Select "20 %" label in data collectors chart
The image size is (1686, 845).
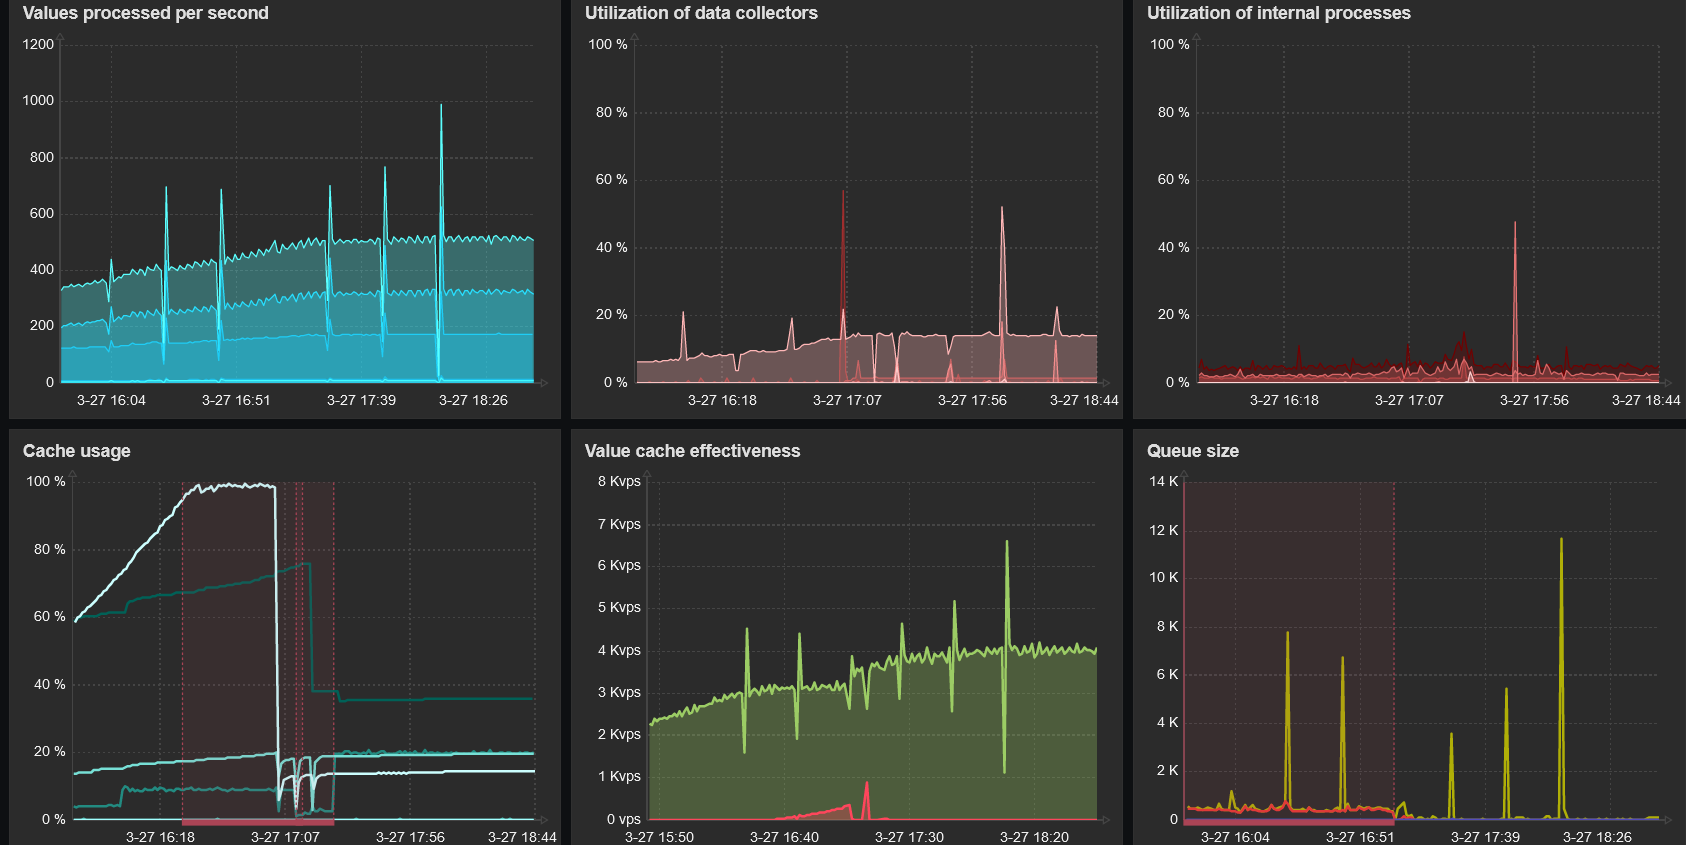pyautogui.click(x=612, y=314)
